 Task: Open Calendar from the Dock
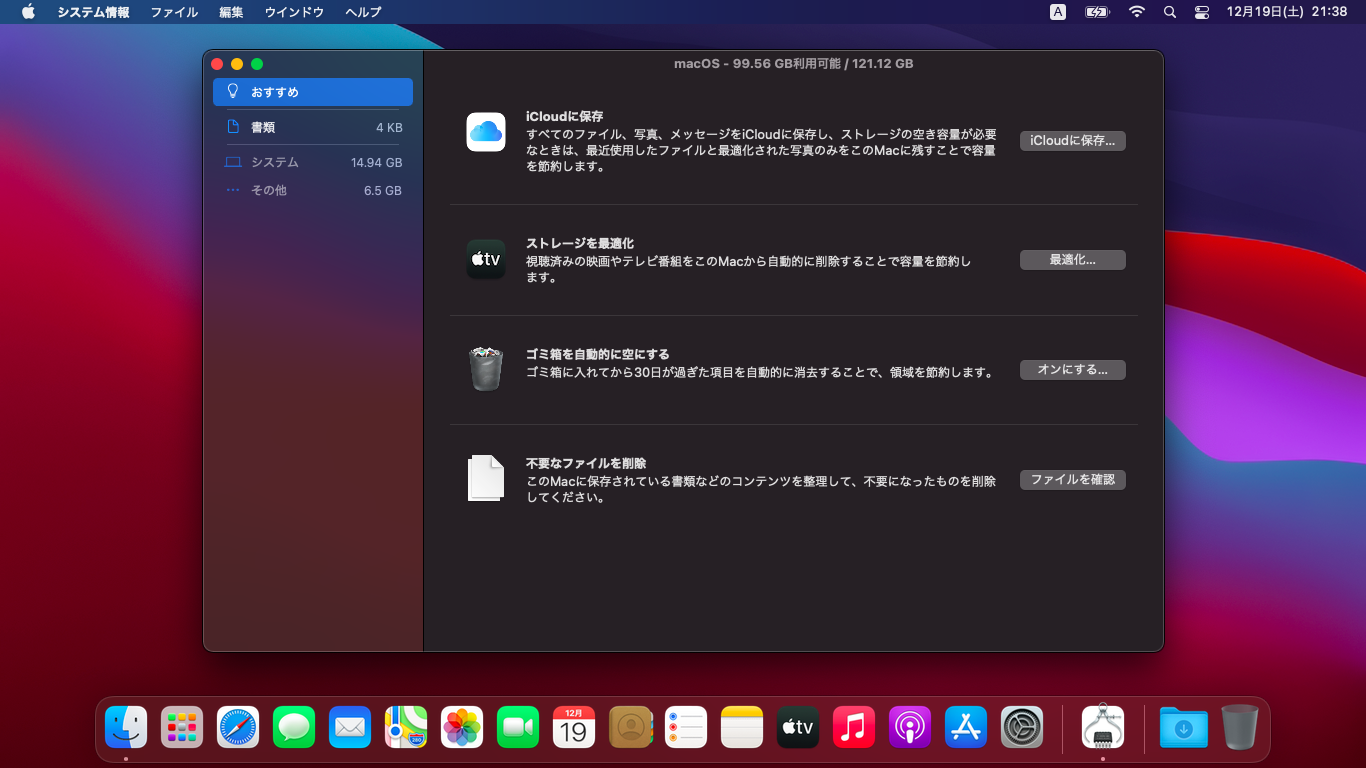[574, 727]
